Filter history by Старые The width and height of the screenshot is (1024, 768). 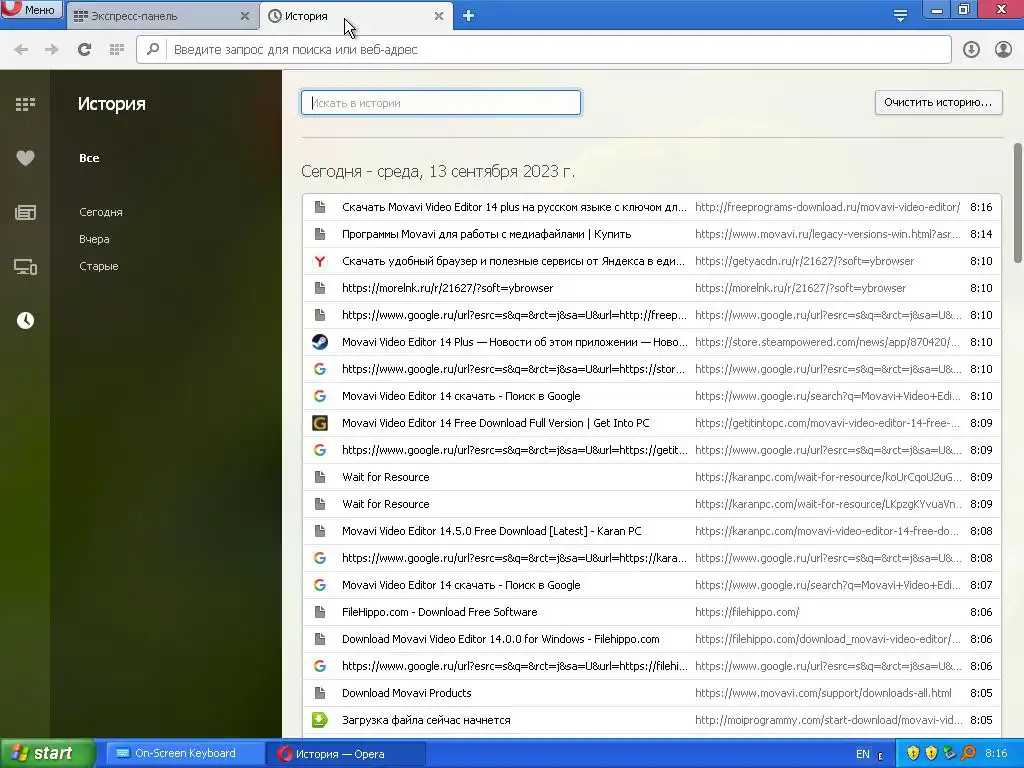tap(99, 266)
